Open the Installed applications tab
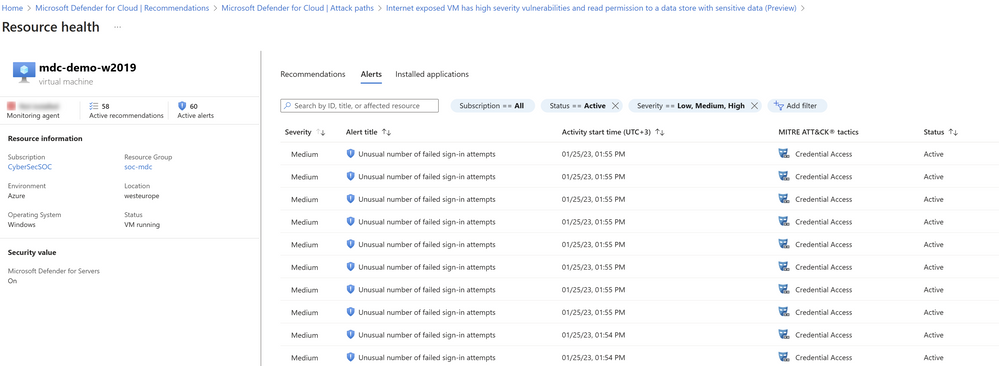Viewport: 999px width, 366px height. 432,74
